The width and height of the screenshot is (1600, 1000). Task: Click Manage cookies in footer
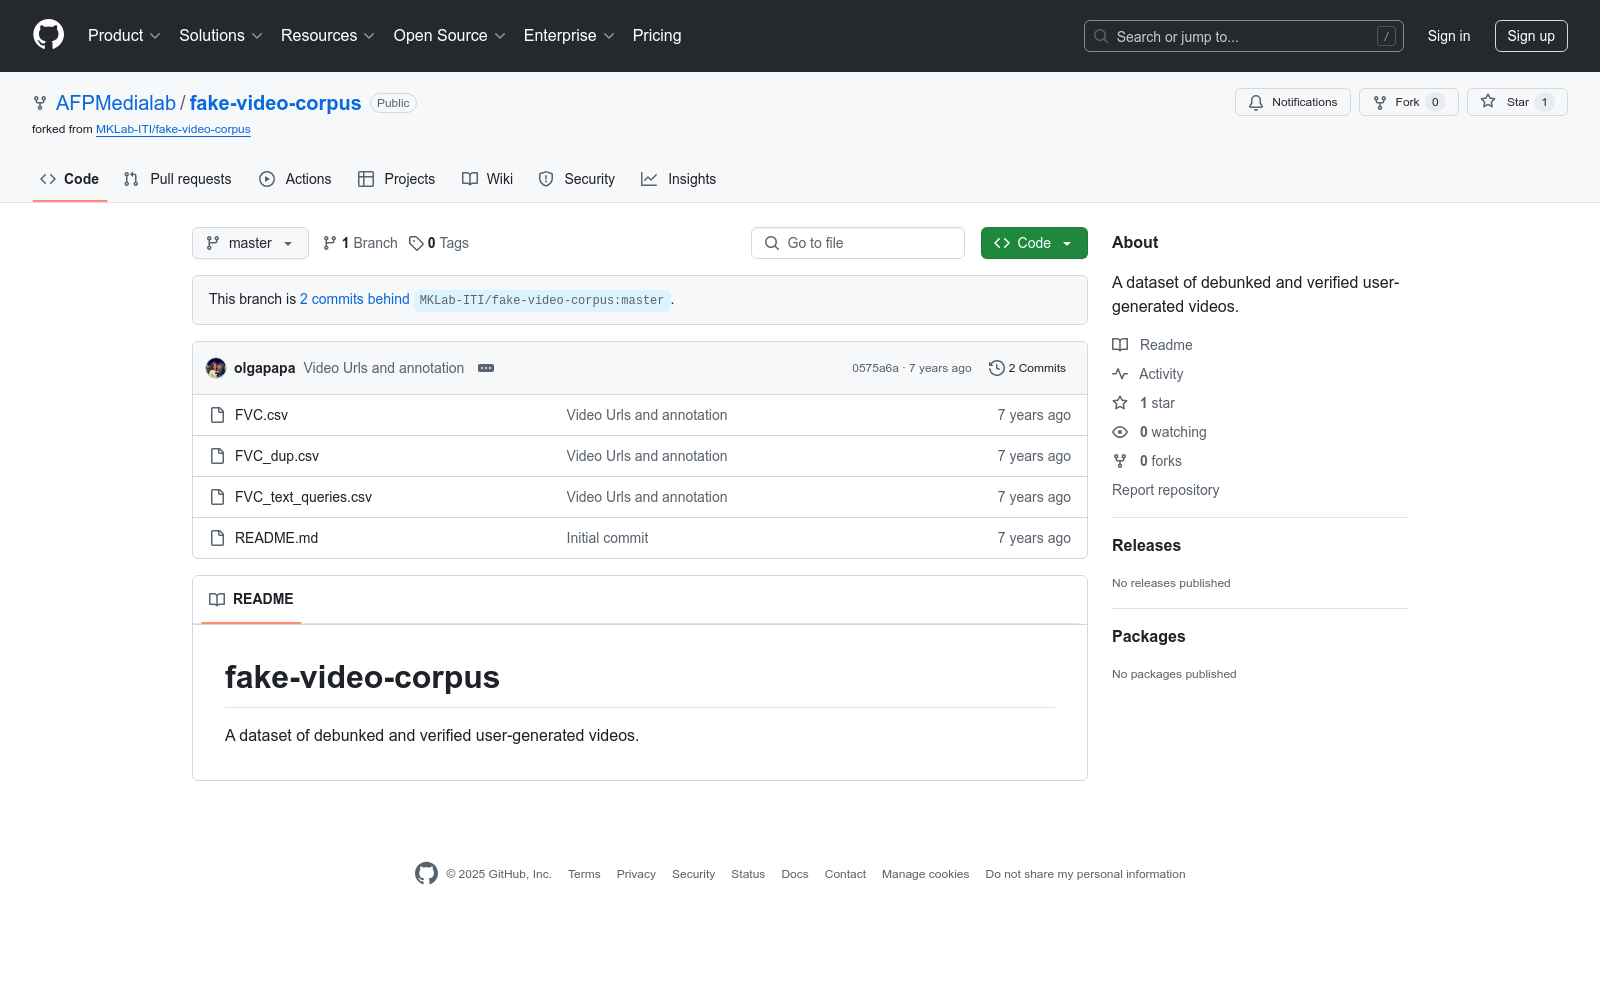926,874
